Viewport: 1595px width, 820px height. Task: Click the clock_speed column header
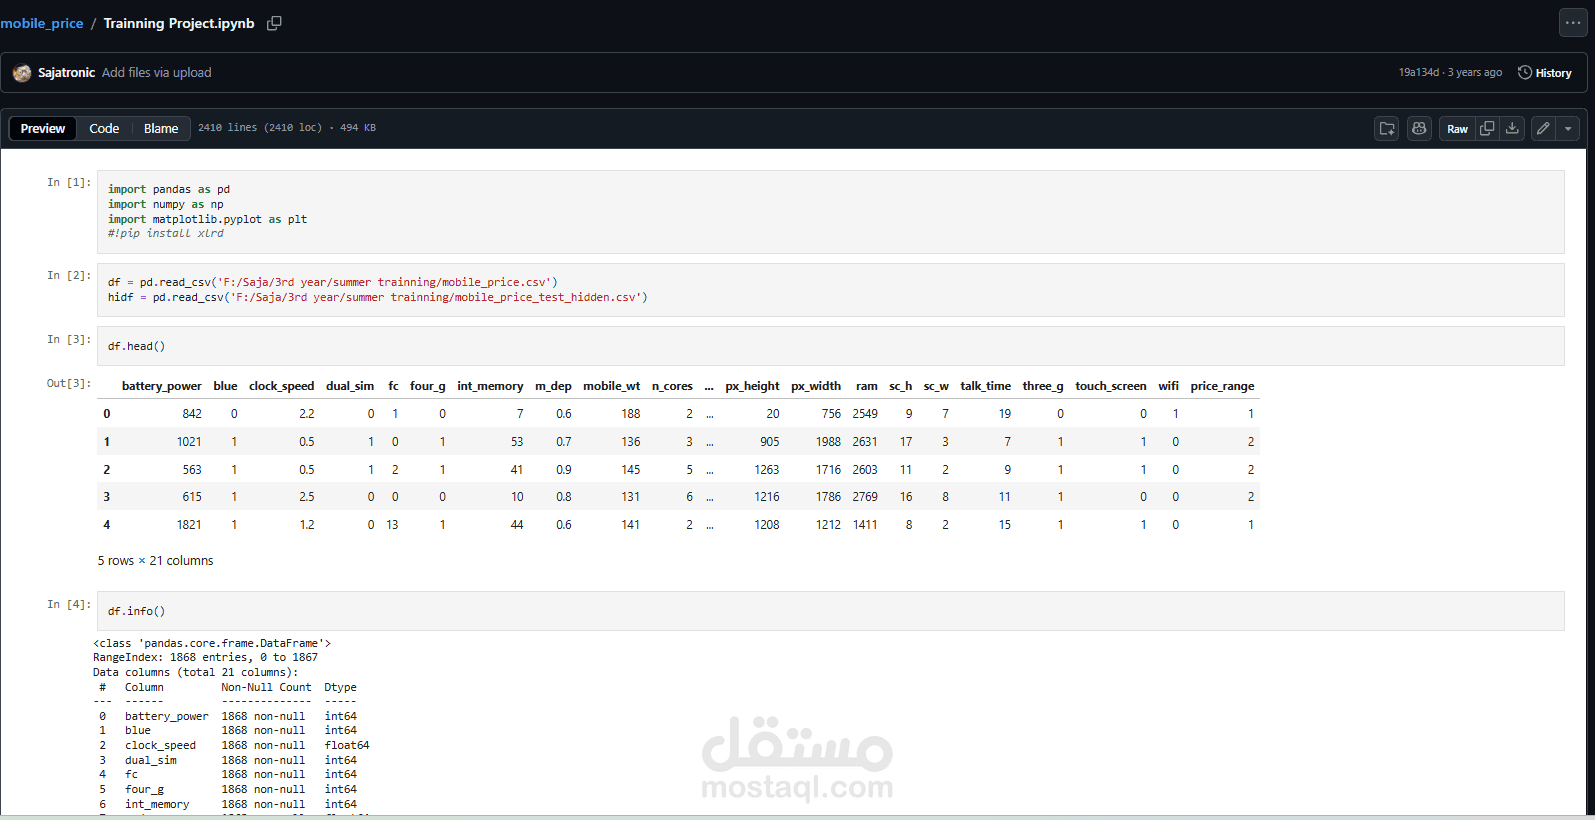point(281,386)
